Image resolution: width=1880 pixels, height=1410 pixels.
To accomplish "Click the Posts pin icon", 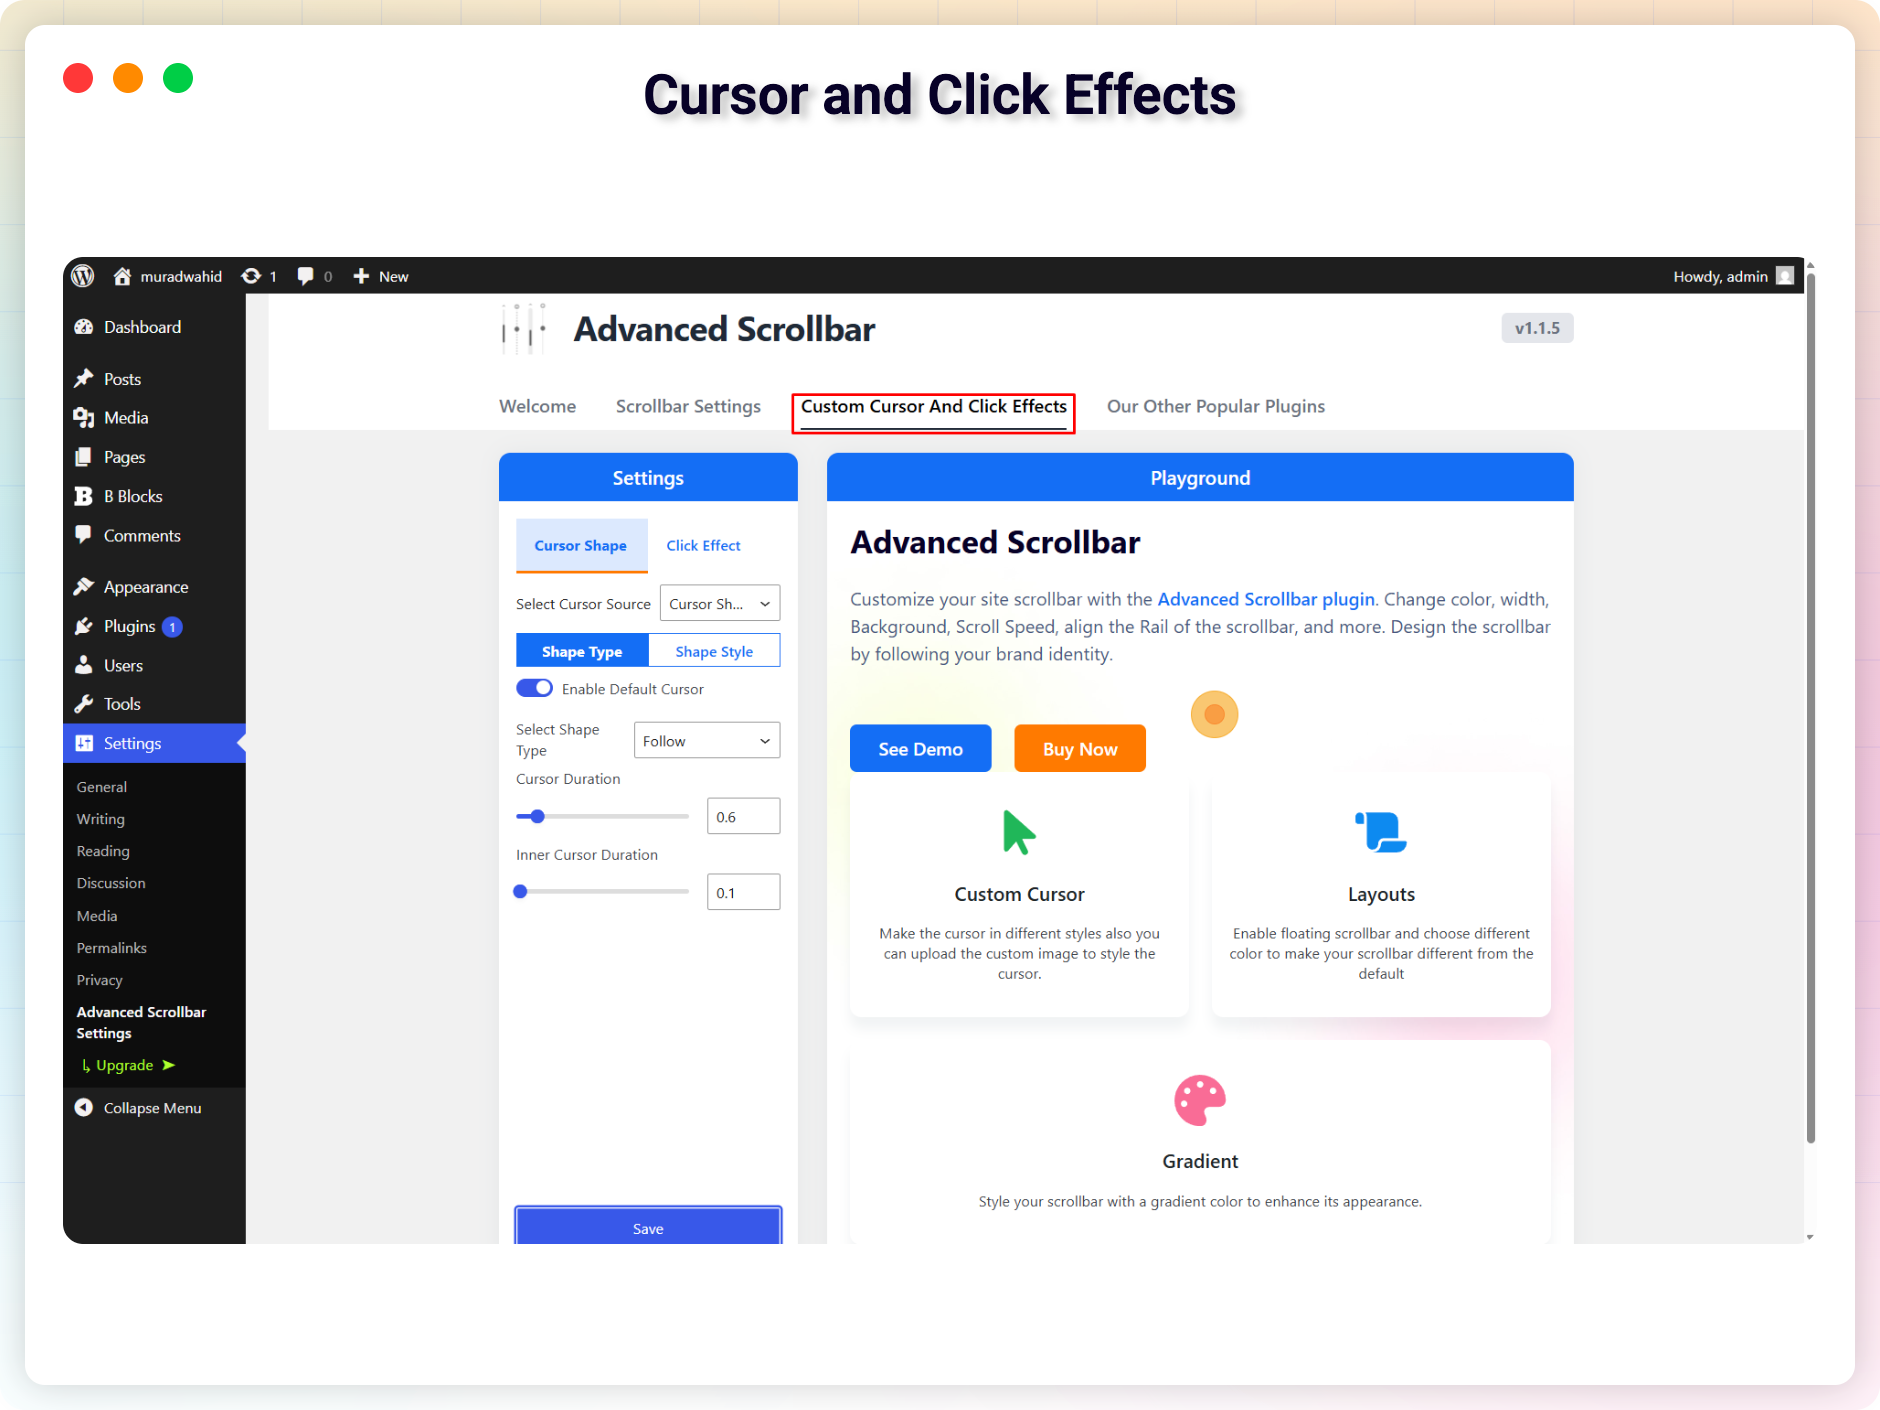I will pyautogui.click(x=84, y=379).
